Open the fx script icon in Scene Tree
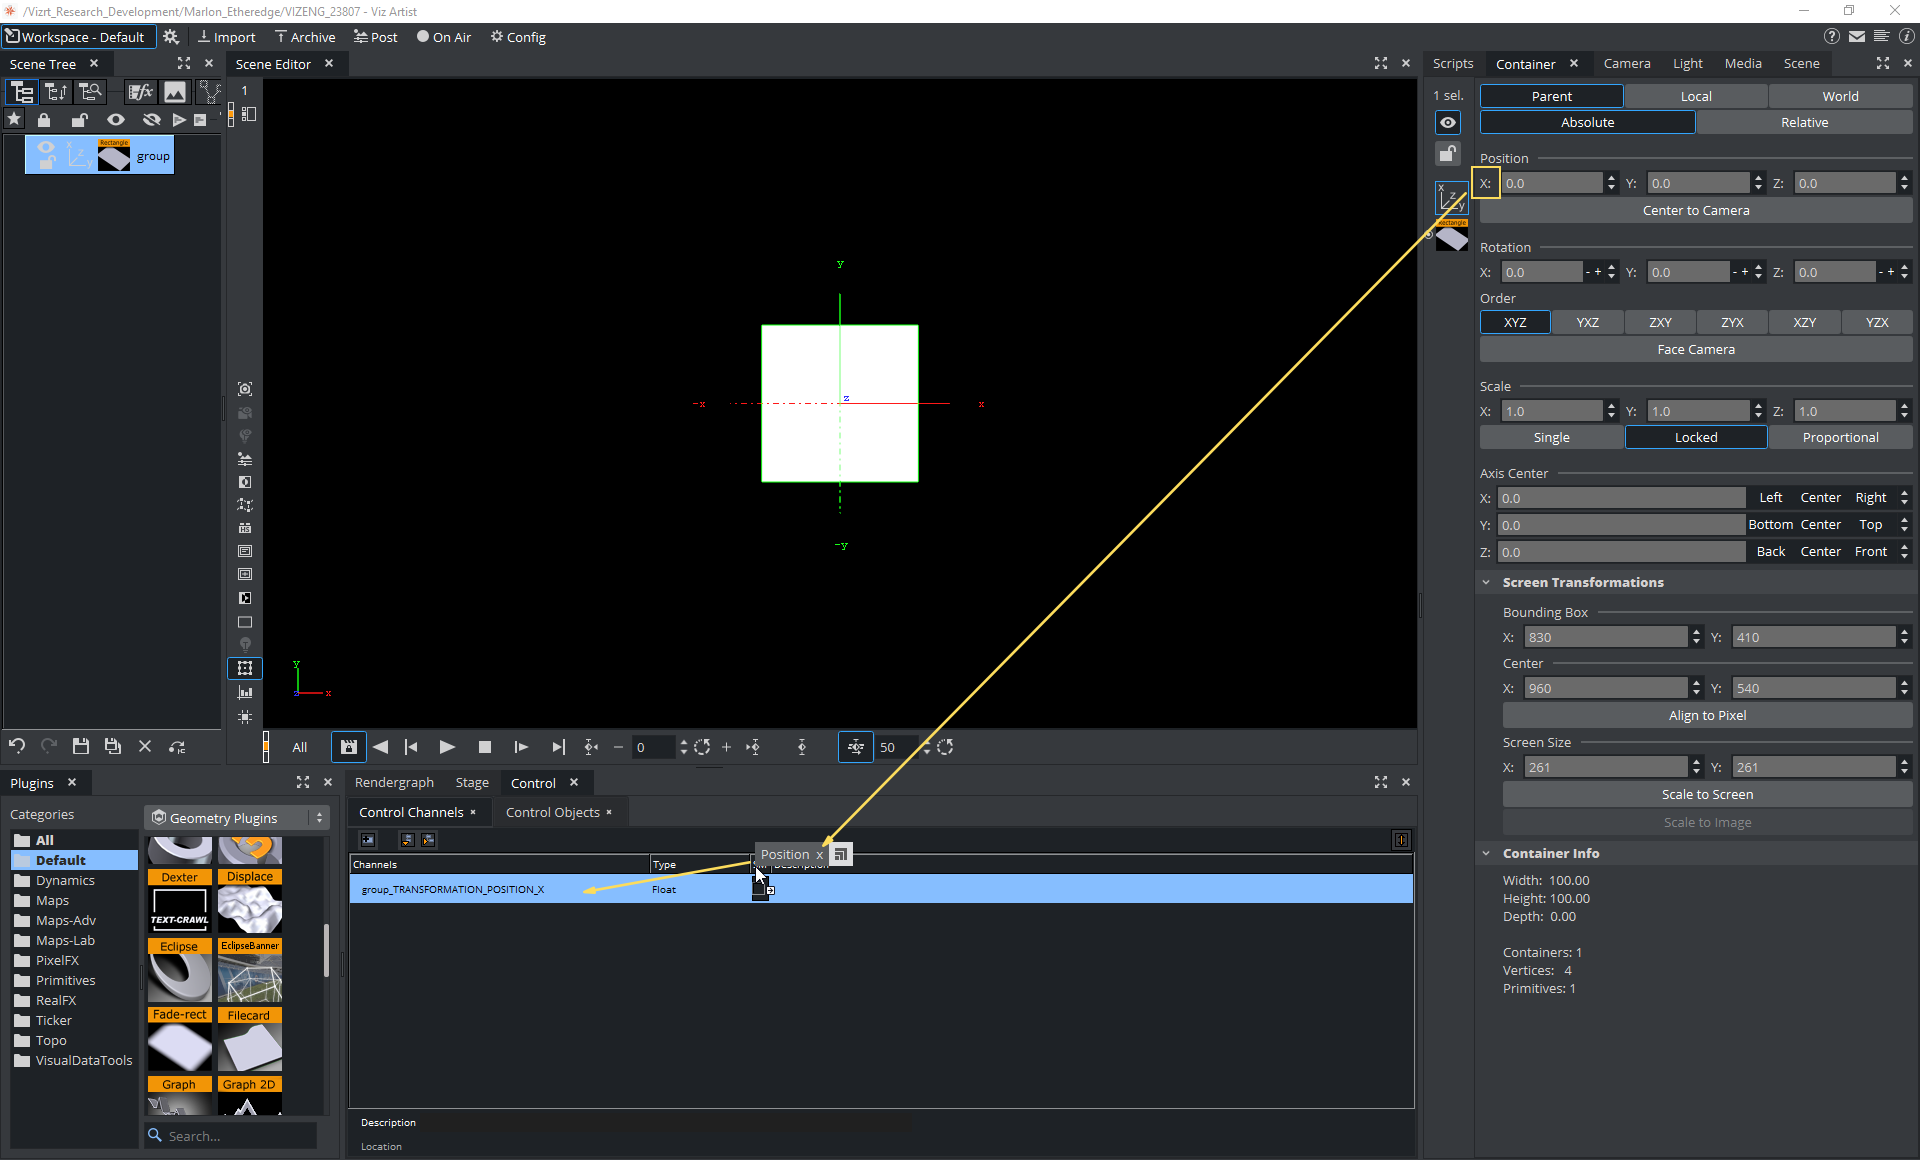1920x1160 pixels. pos(141,92)
